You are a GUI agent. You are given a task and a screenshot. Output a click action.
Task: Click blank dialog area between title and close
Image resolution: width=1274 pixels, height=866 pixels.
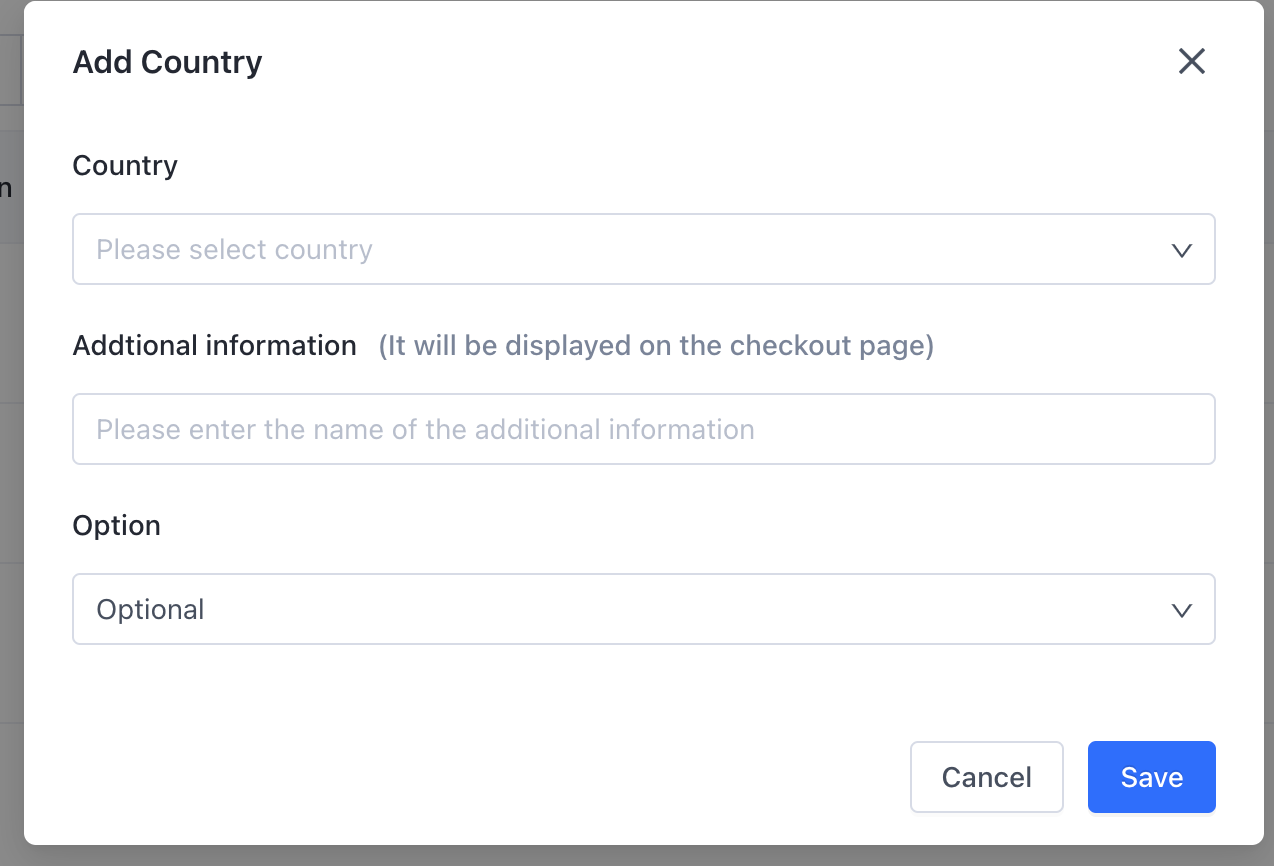700,62
